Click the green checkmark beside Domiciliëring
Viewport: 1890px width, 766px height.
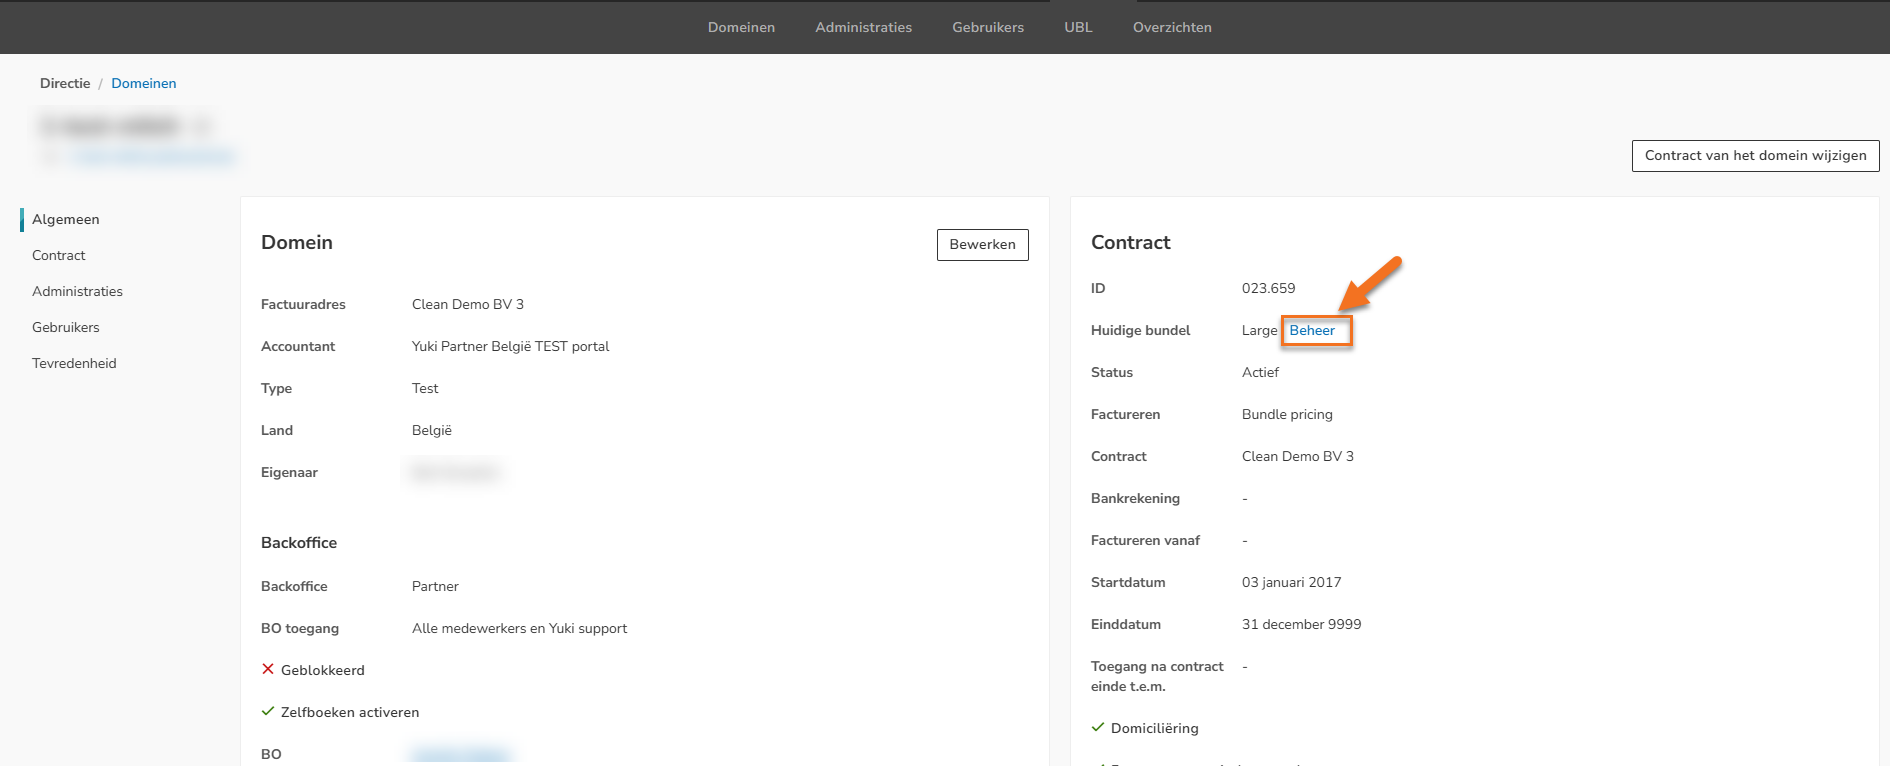[x=1098, y=727]
